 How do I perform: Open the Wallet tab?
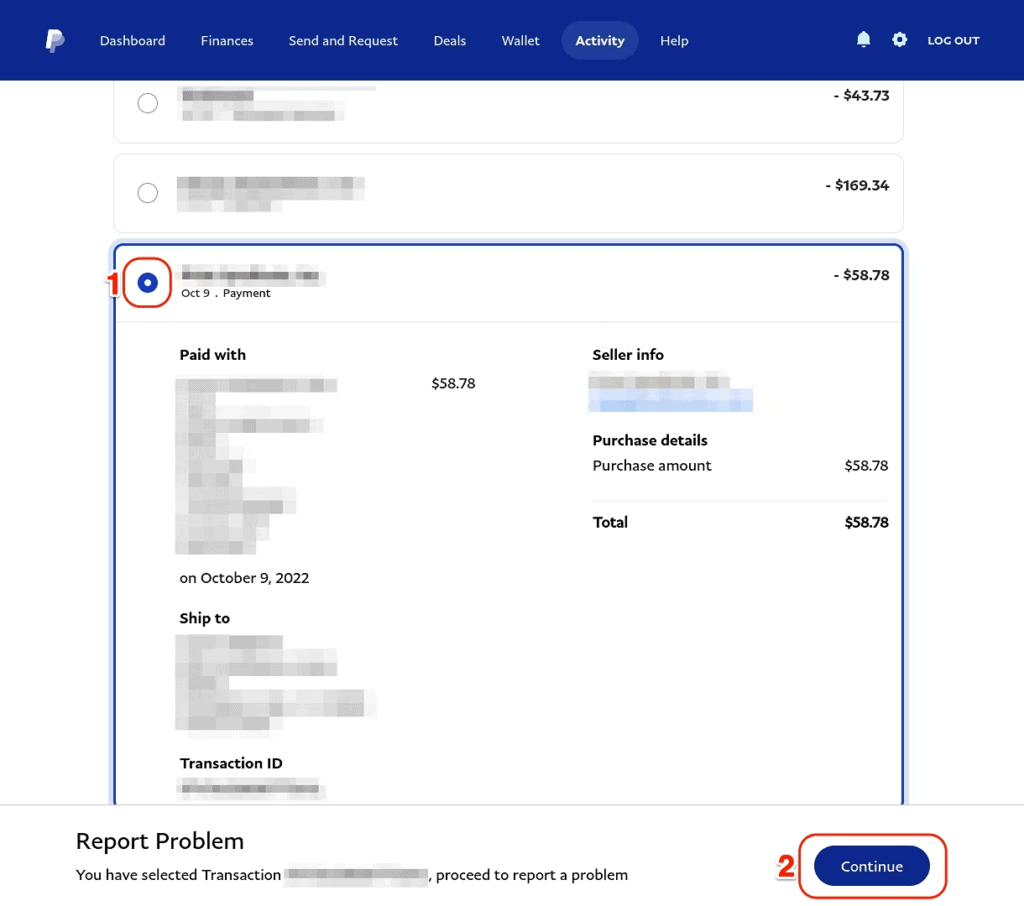click(520, 41)
